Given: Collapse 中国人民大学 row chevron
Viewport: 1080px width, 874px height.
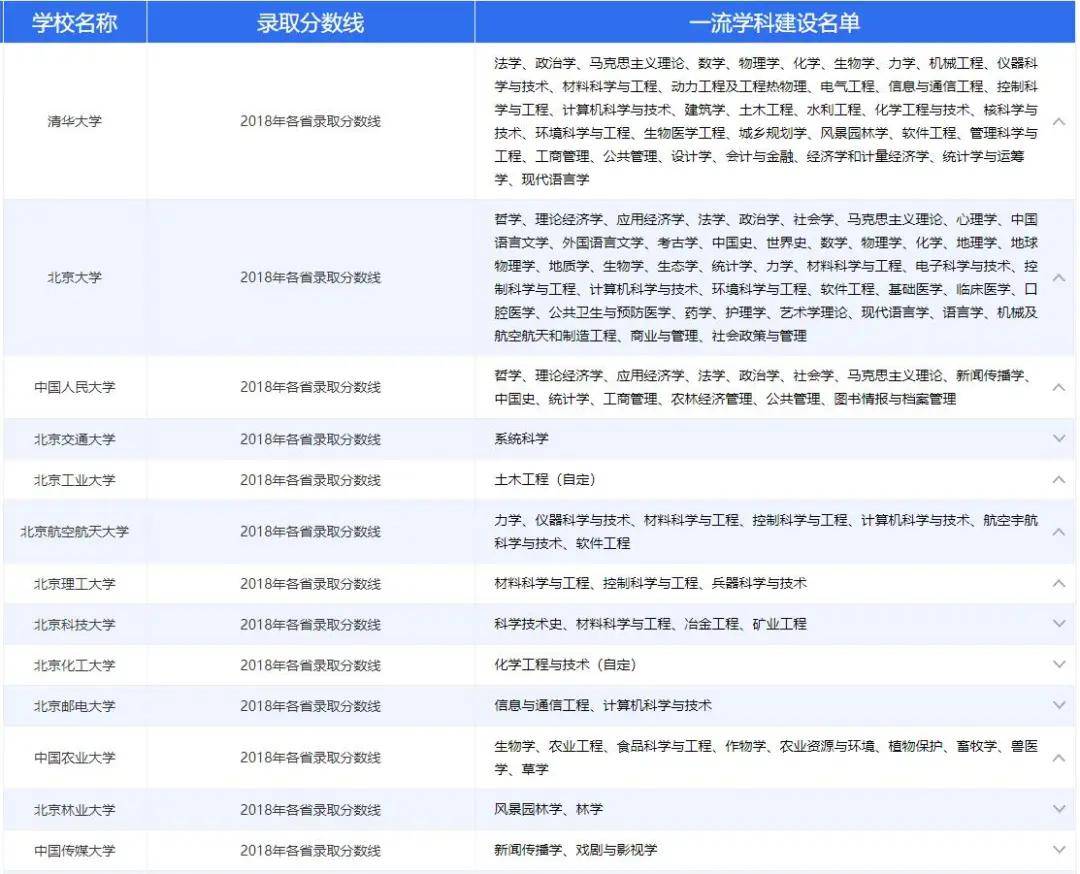Looking at the screenshot, I should 1059,387.
